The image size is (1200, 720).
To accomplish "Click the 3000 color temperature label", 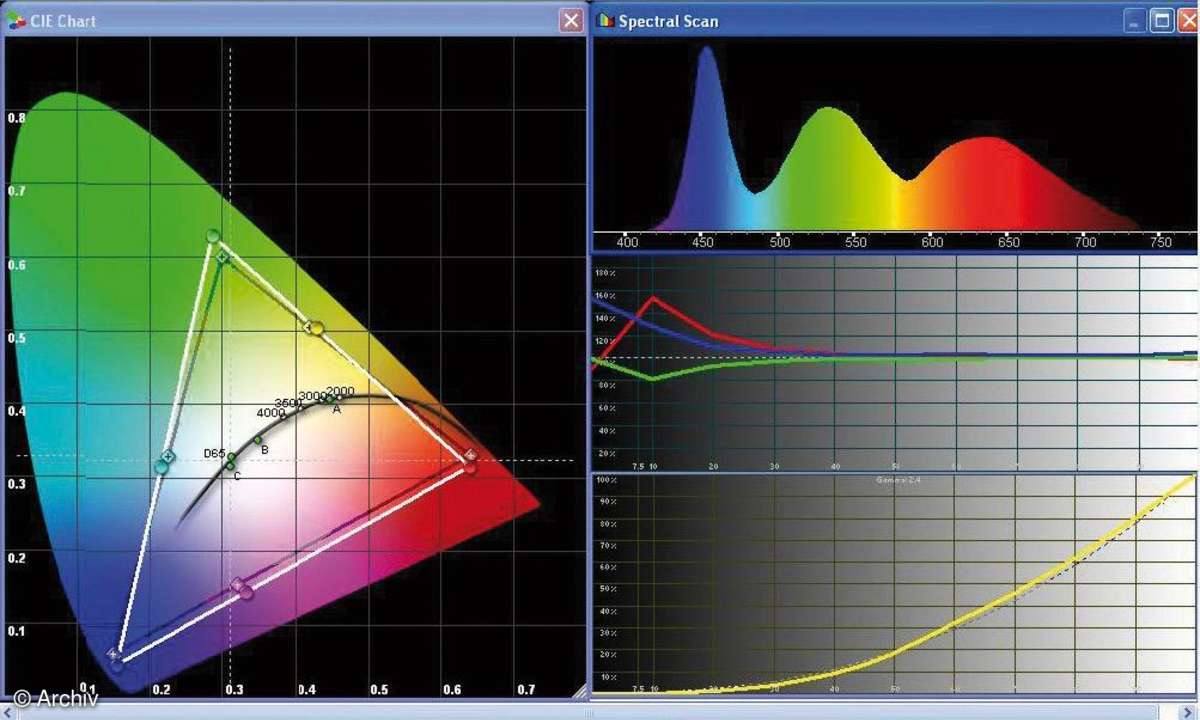I will (313, 396).
